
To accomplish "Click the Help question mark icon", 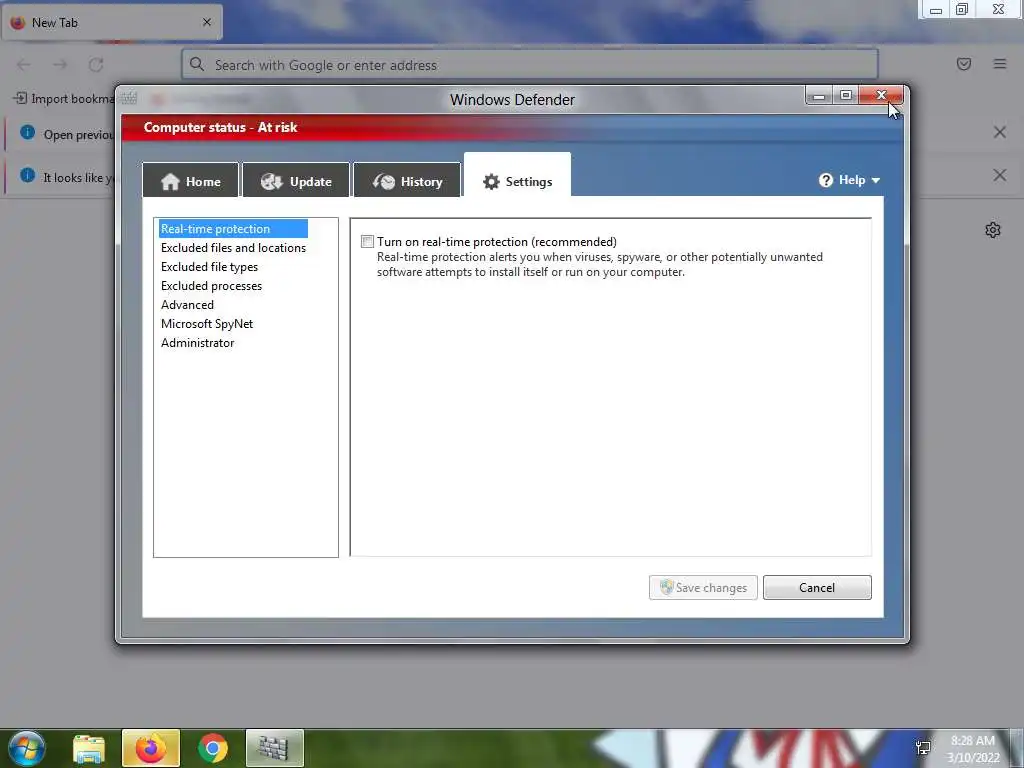I will (x=825, y=180).
